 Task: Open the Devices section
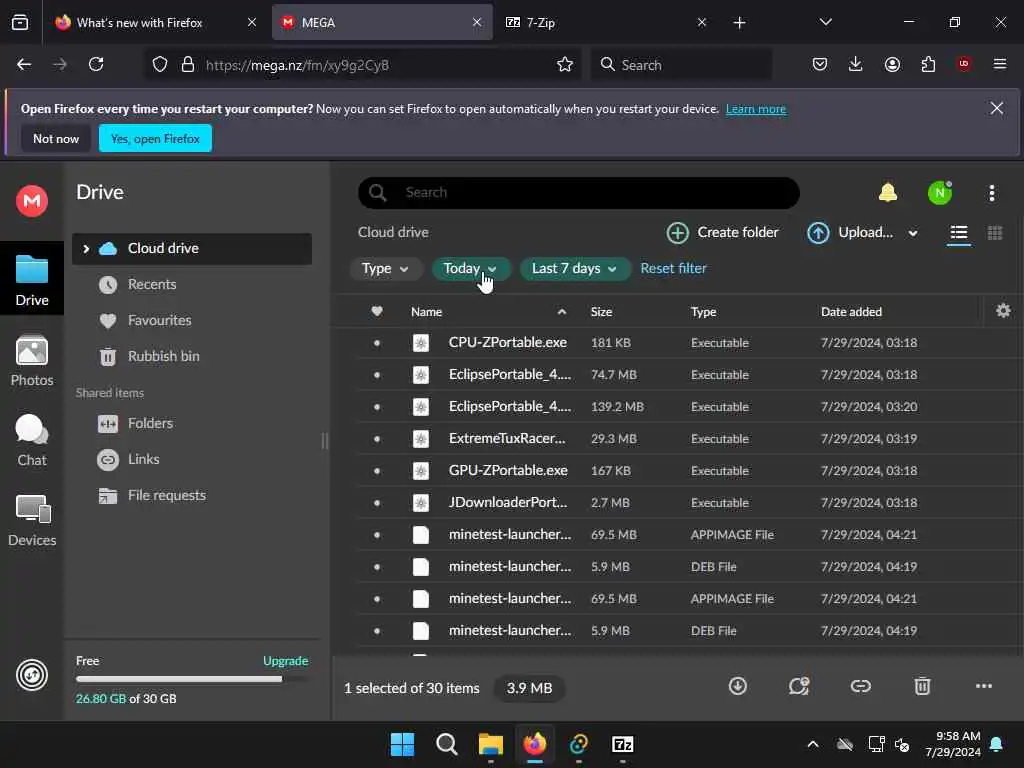point(32,520)
